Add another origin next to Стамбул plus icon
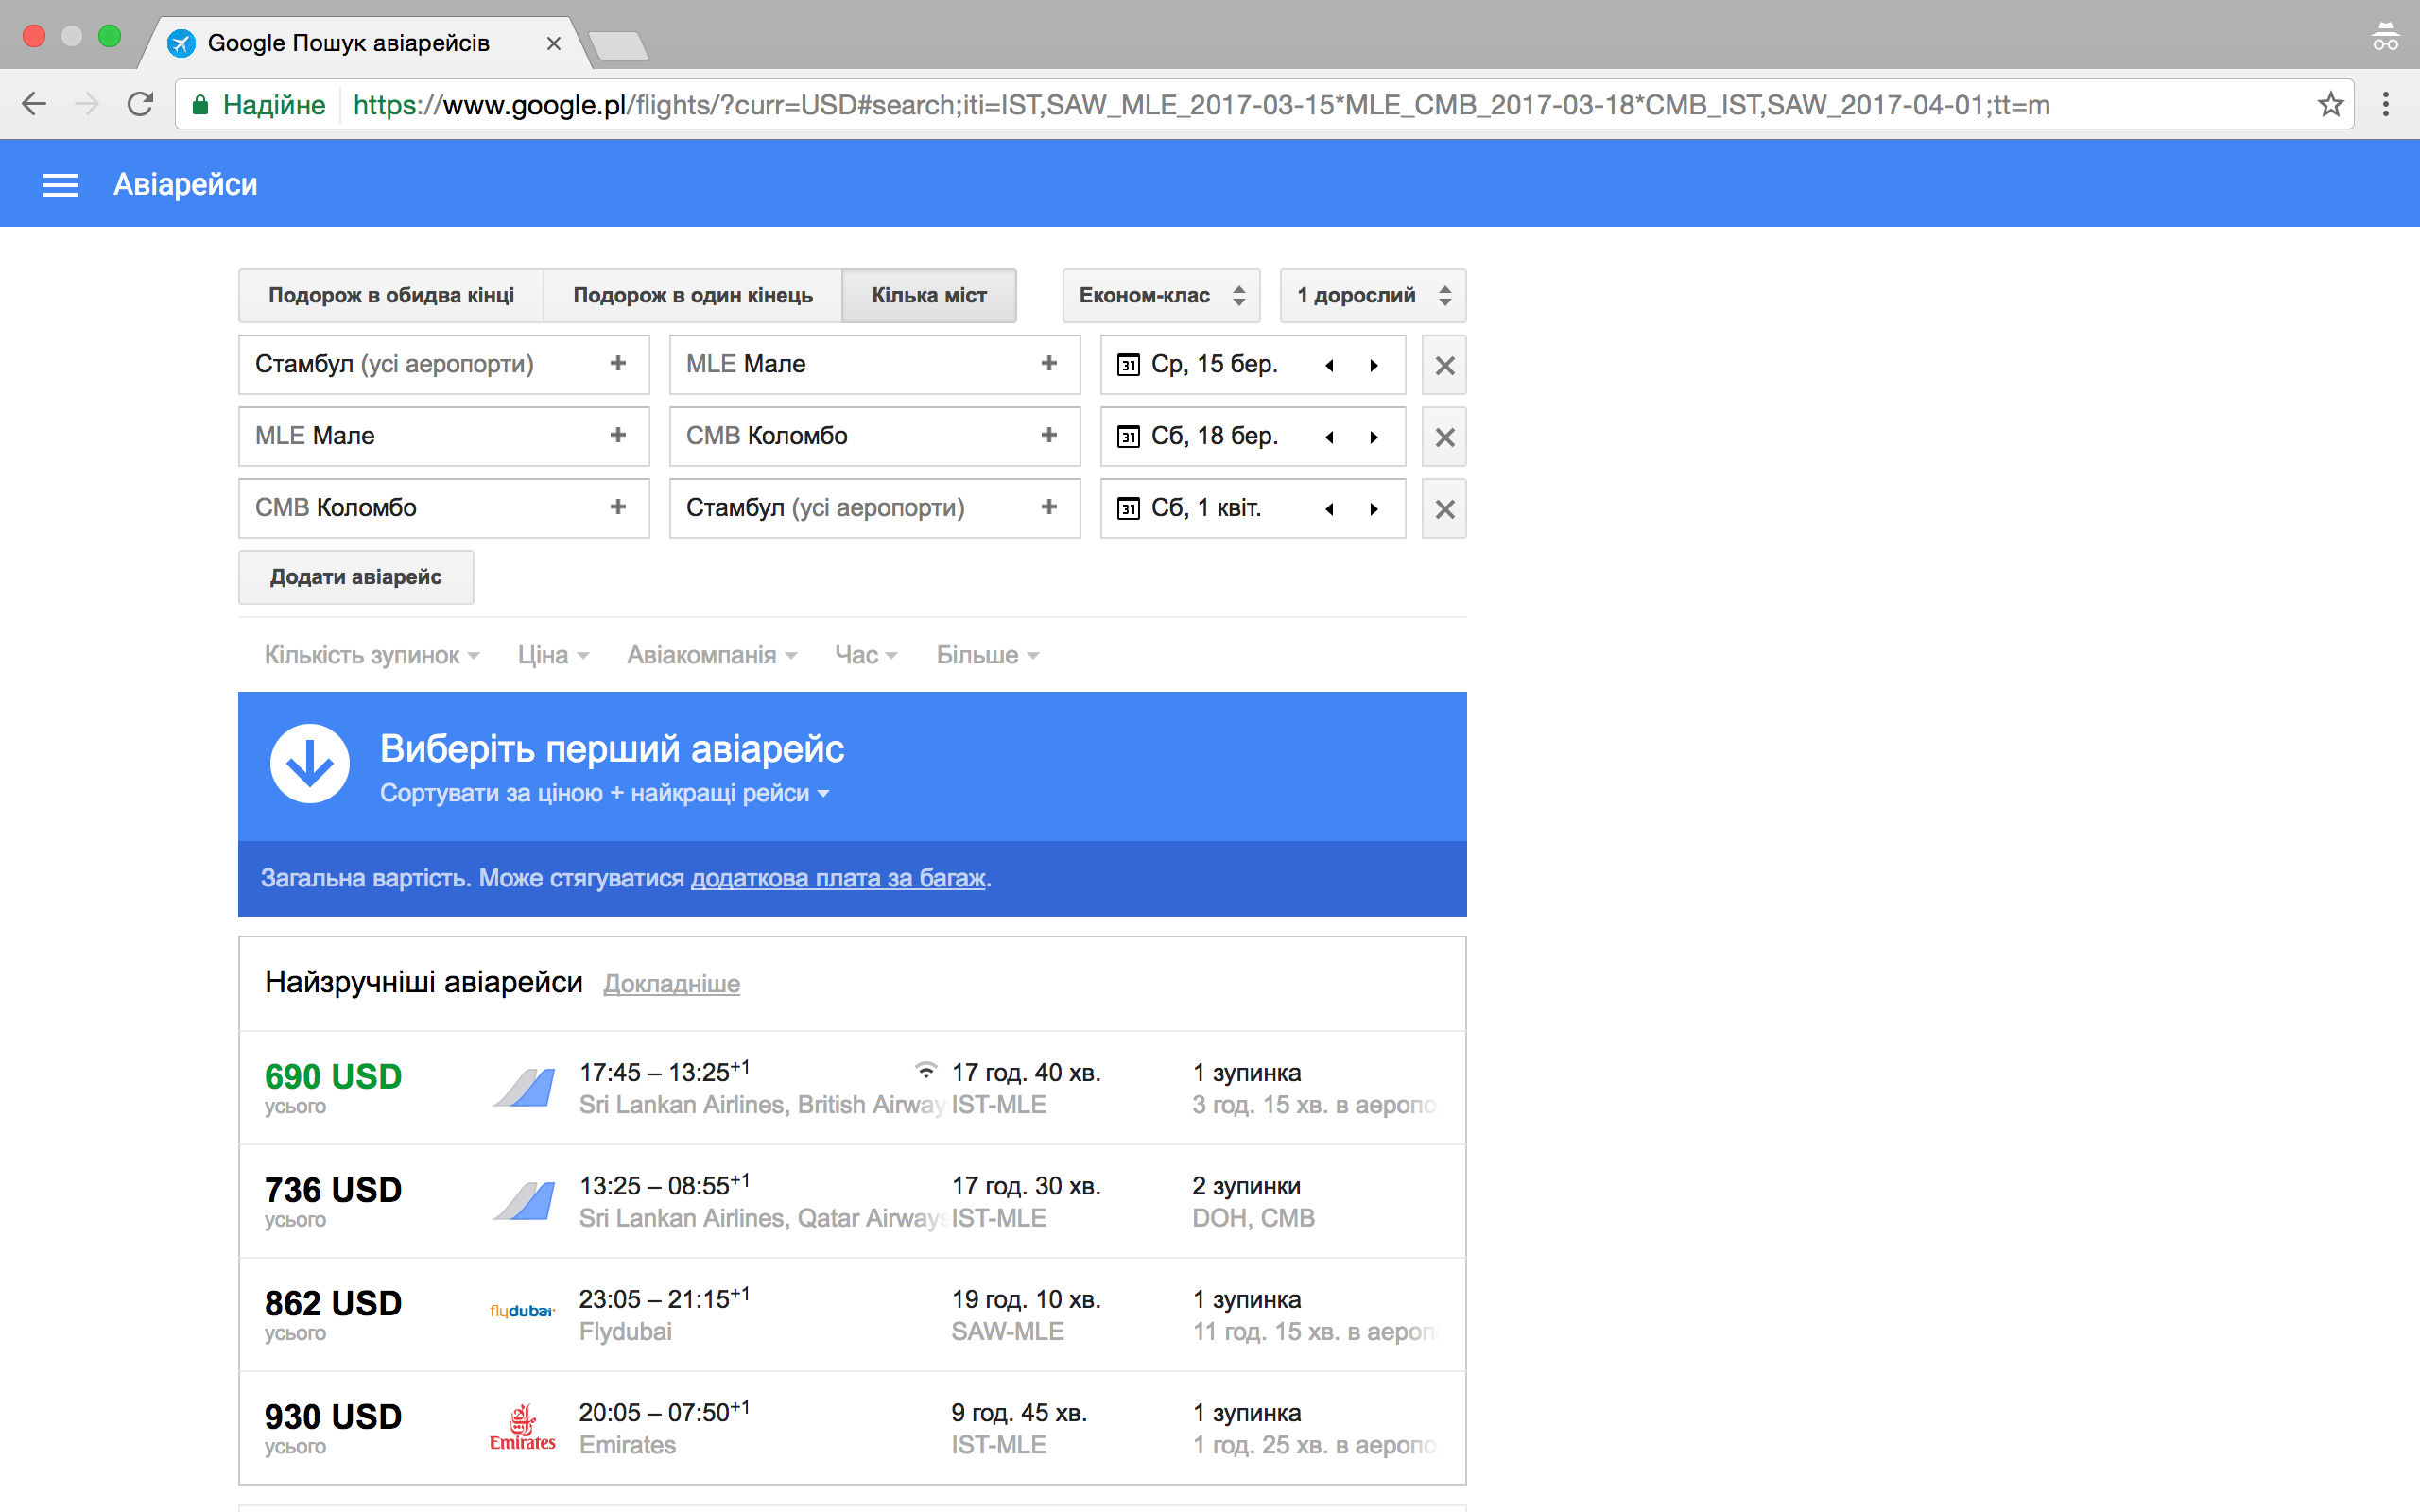The height and width of the screenshot is (1512, 2420). (x=618, y=364)
